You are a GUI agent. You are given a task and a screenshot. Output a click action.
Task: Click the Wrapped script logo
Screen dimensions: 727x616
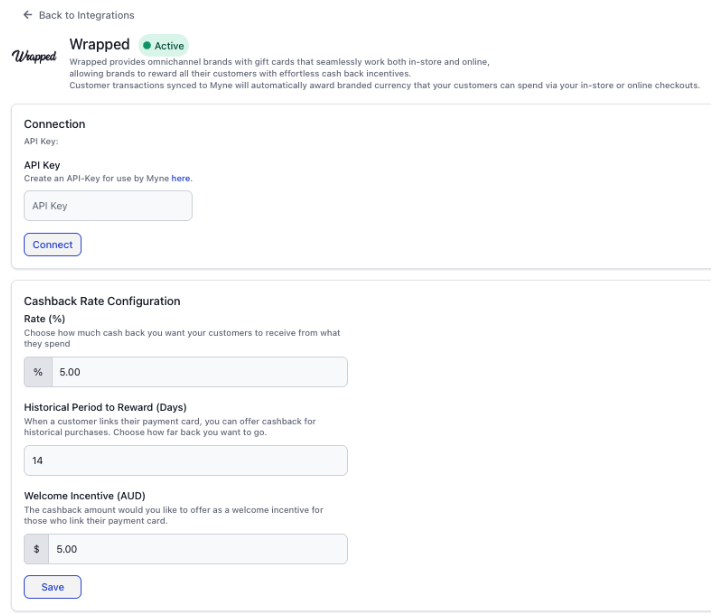click(x=34, y=57)
